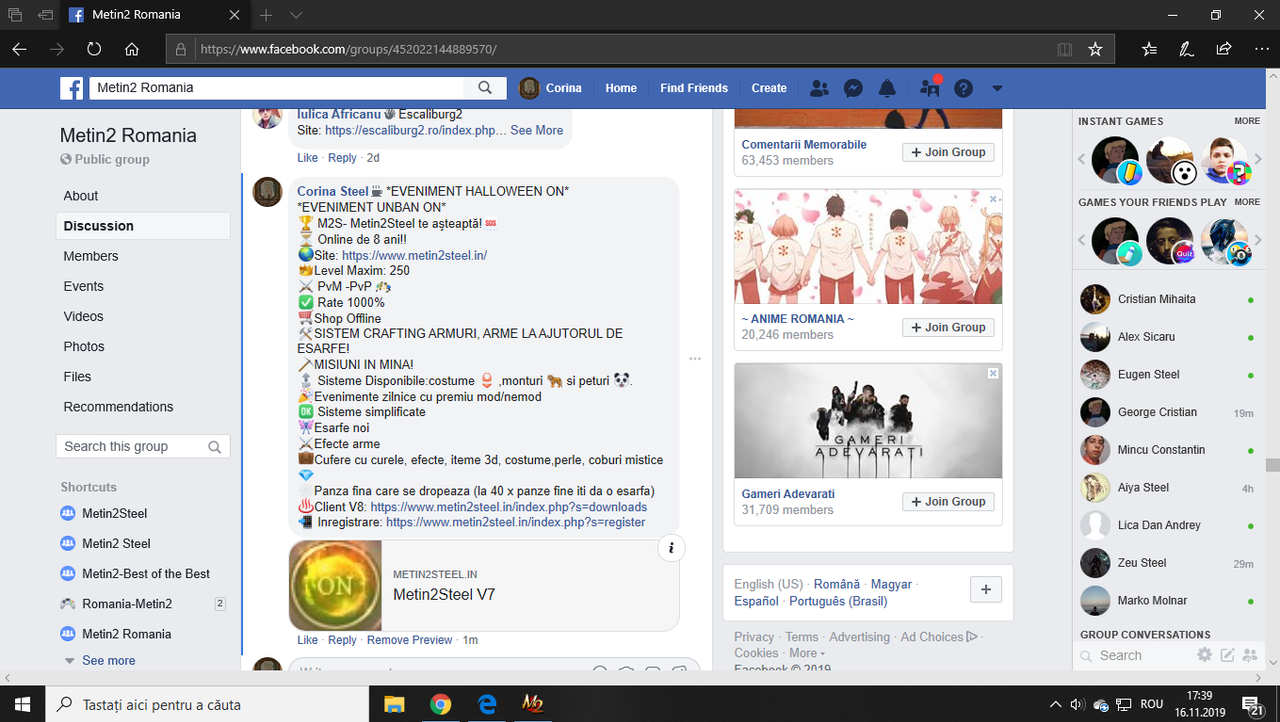Viewport: 1280px width, 722px height.
Task: Click the Windows Start button
Action: click(22, 705)
